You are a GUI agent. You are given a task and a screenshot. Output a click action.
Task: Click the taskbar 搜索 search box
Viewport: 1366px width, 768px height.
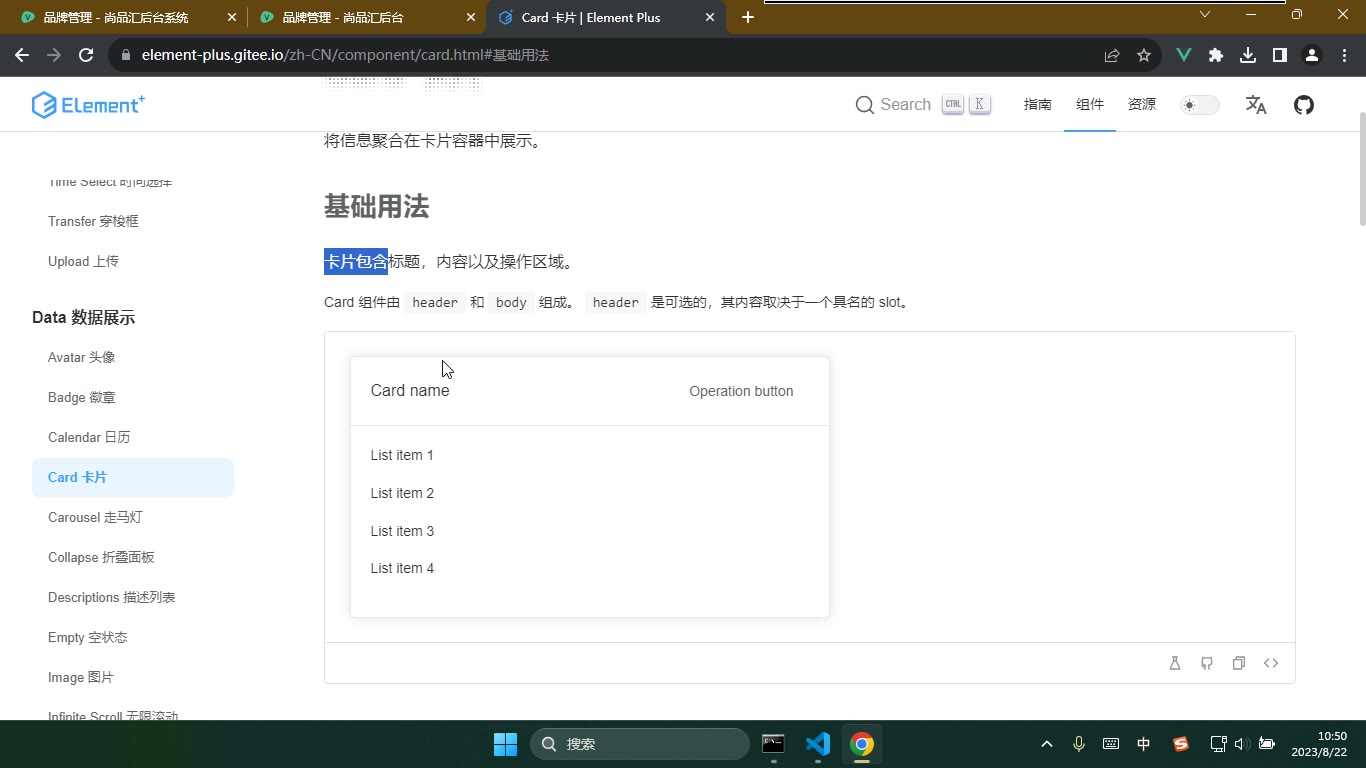tap(640, 744)
